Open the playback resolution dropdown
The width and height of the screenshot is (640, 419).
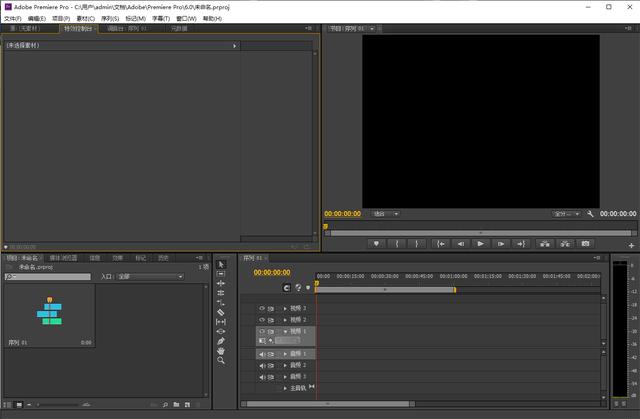[566, 213]
